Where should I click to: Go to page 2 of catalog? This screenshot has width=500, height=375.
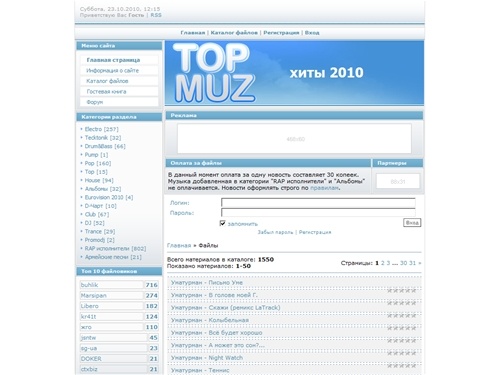point(383,263)
